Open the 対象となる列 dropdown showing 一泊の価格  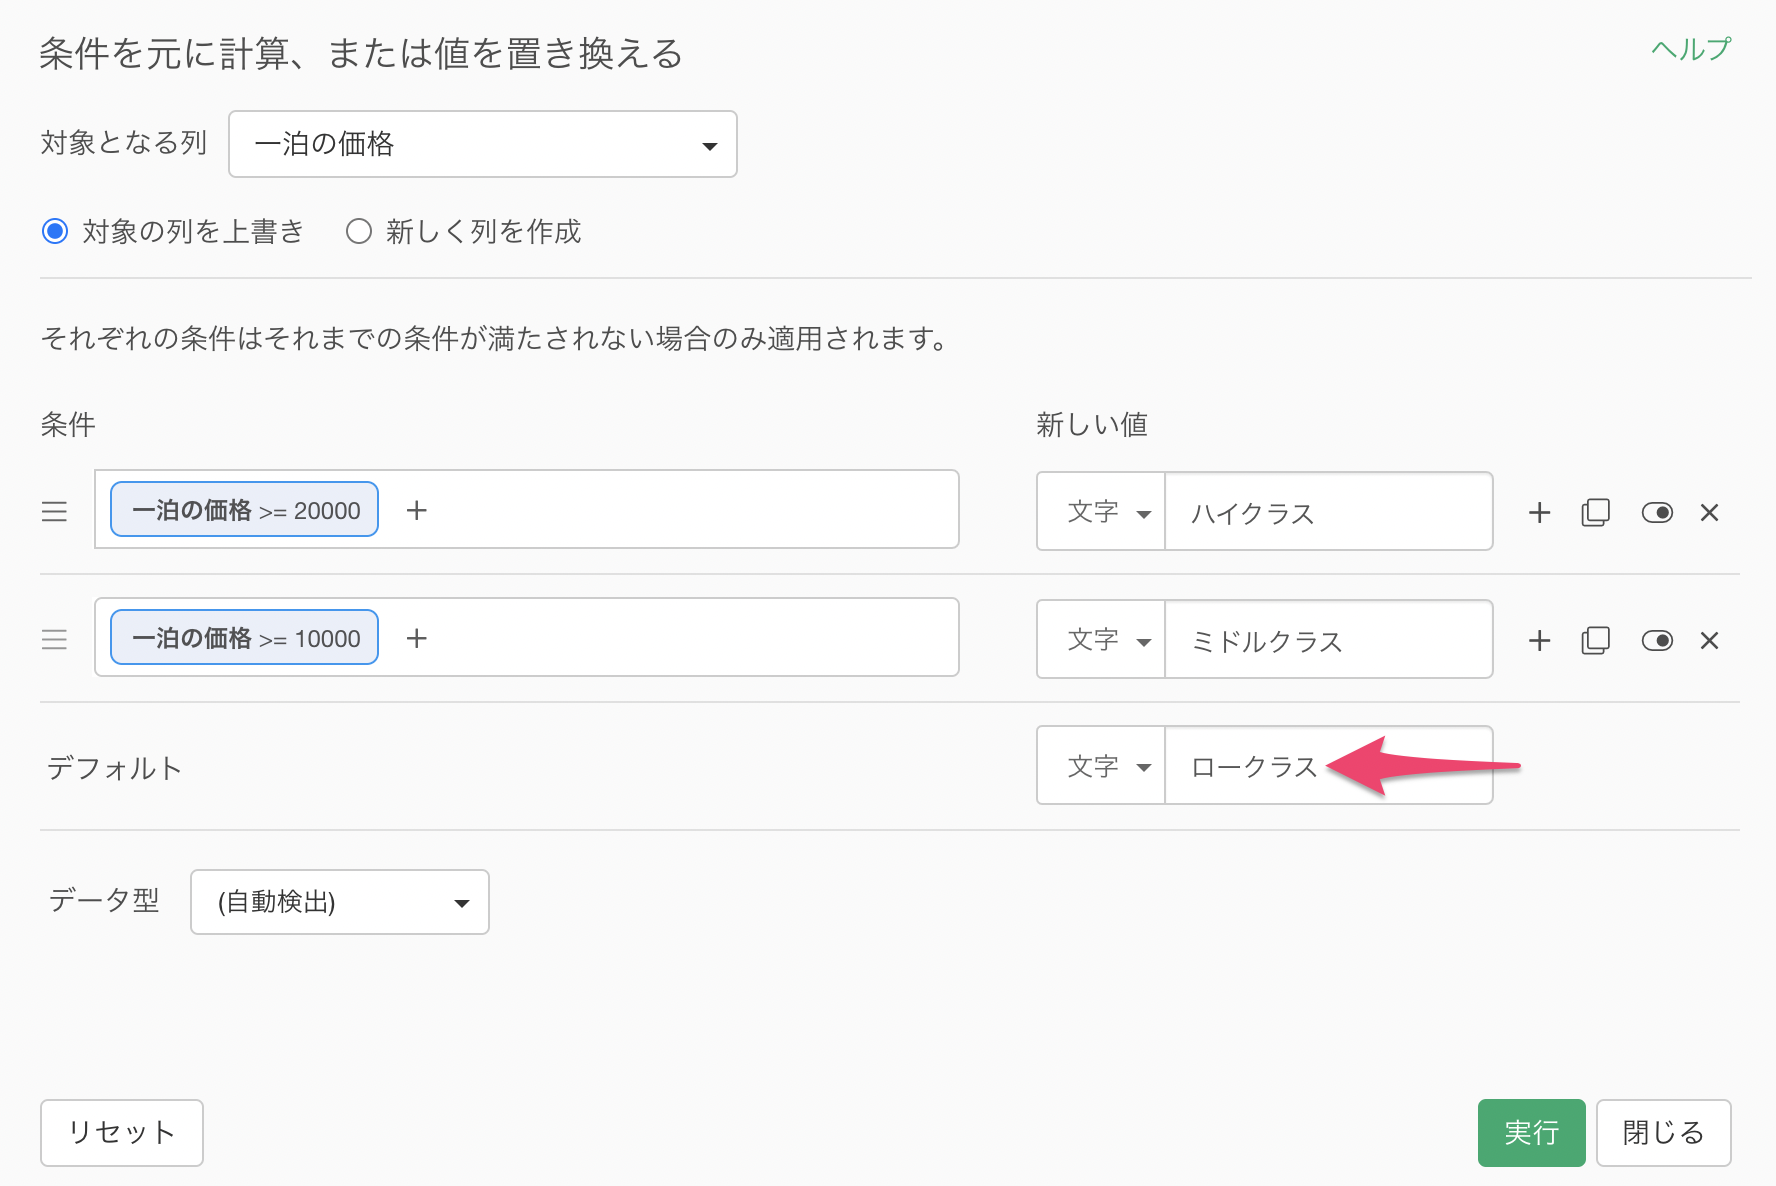[482, 145]
